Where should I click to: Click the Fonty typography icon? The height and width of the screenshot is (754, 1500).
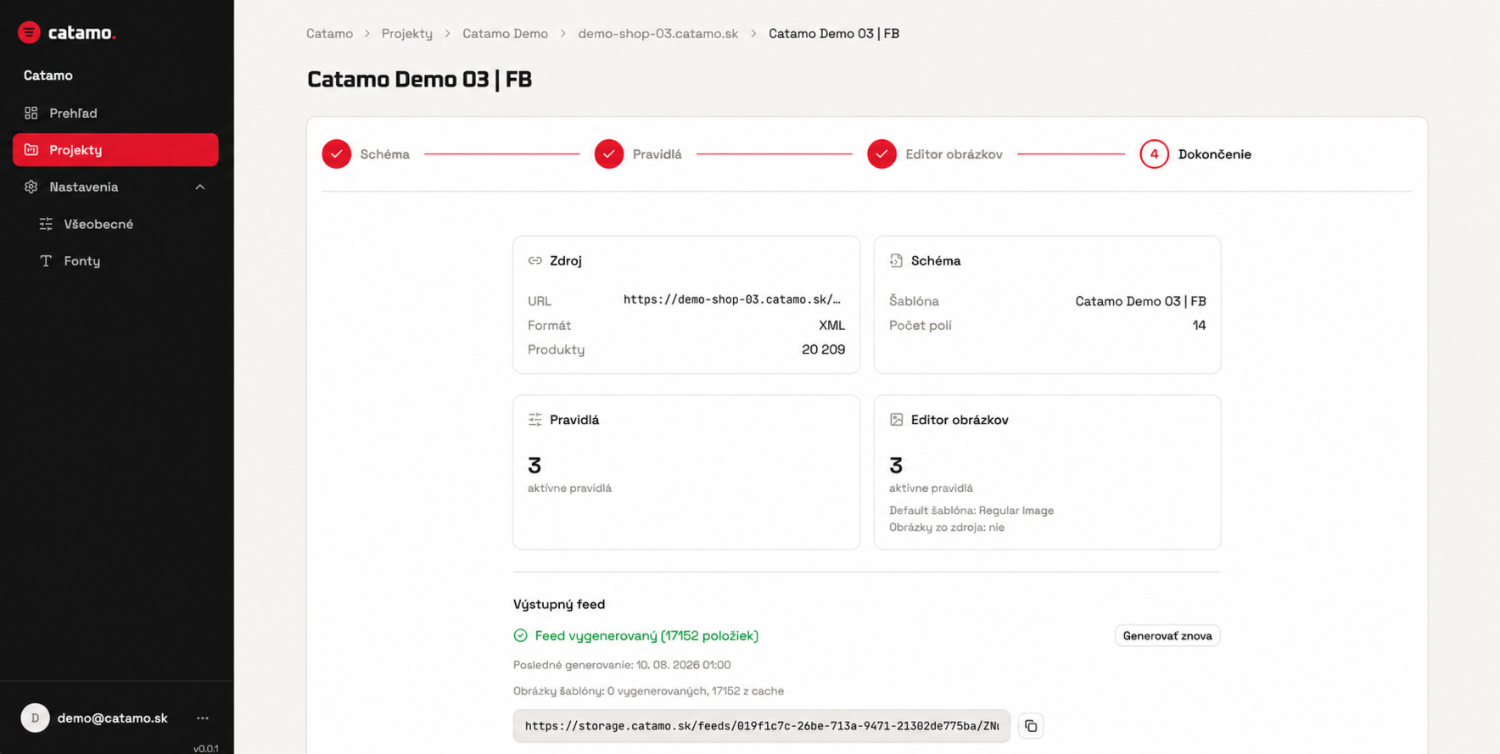(46, 261)
